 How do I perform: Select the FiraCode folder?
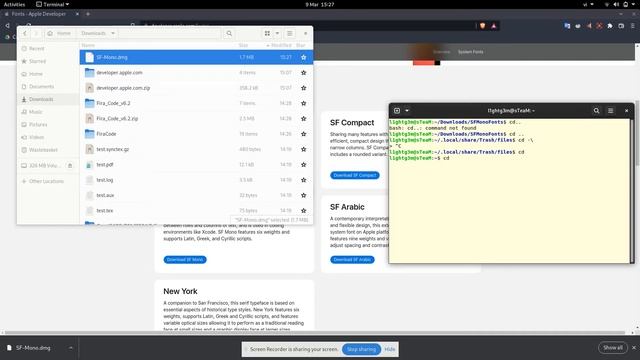196,134
